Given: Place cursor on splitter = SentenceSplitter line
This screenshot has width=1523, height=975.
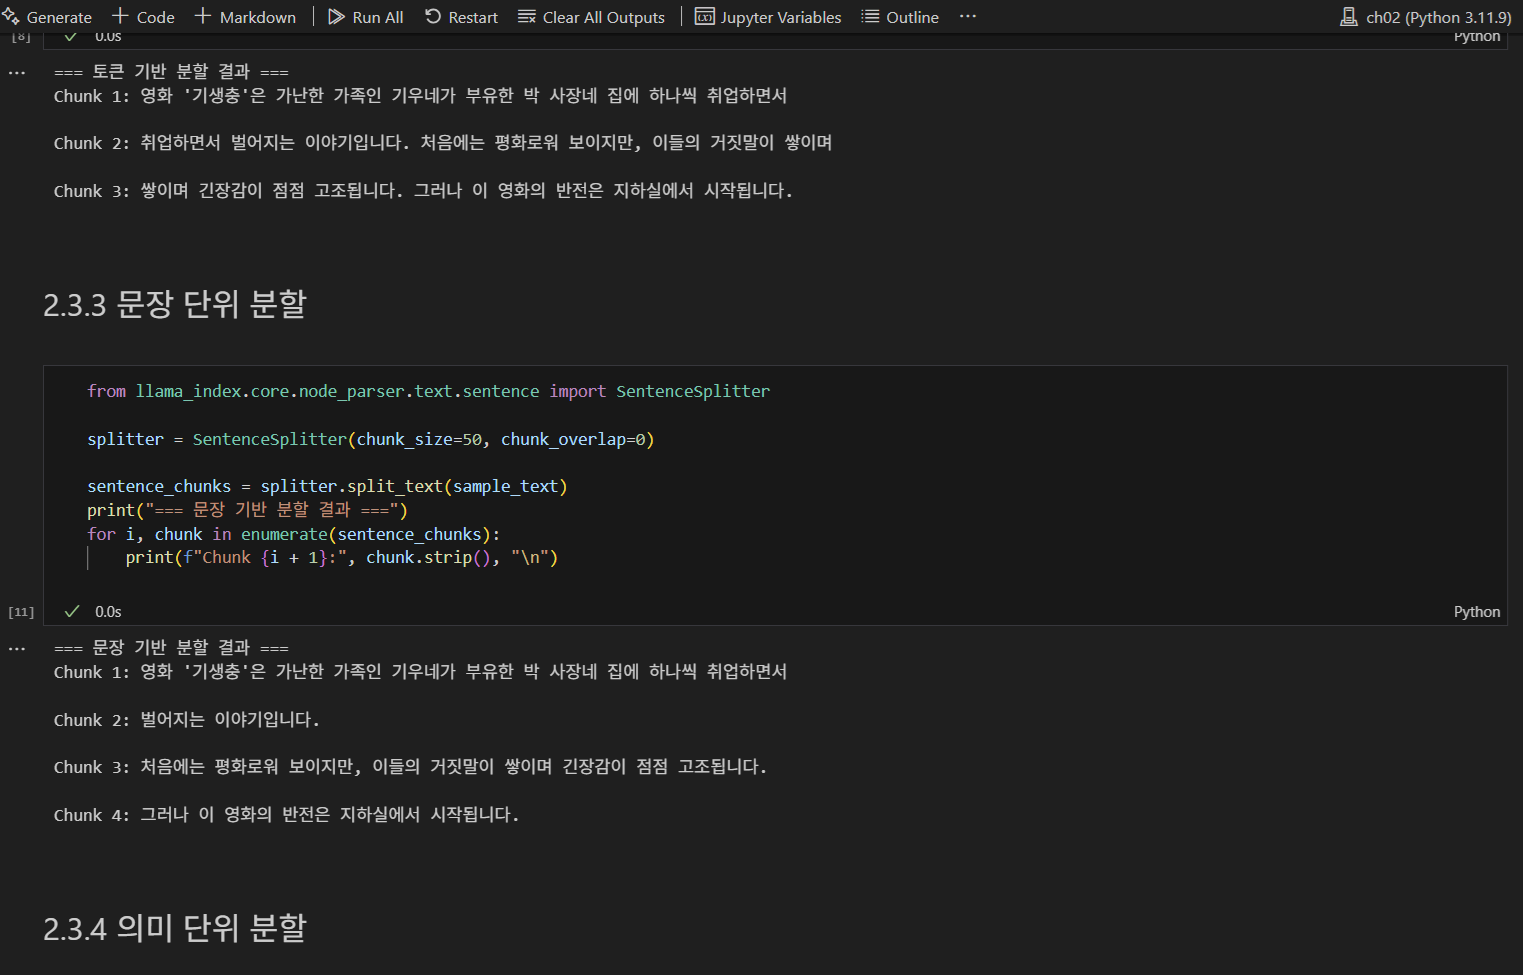Looking at the screenshot, I should coord(370,439).
